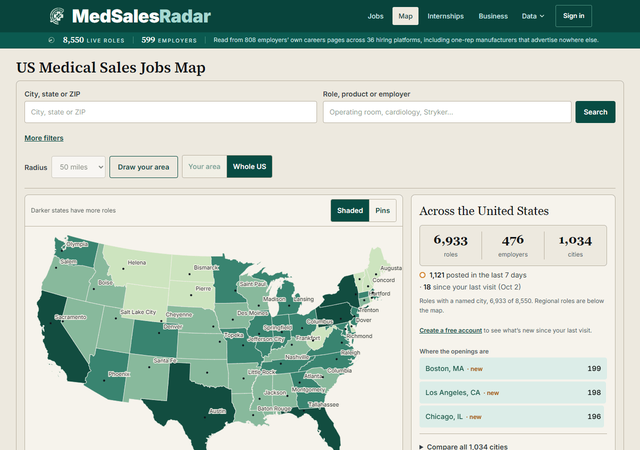640x450 pixels.
Task: Click the Santa Fe city label
Action: click(x=165, y=361)
